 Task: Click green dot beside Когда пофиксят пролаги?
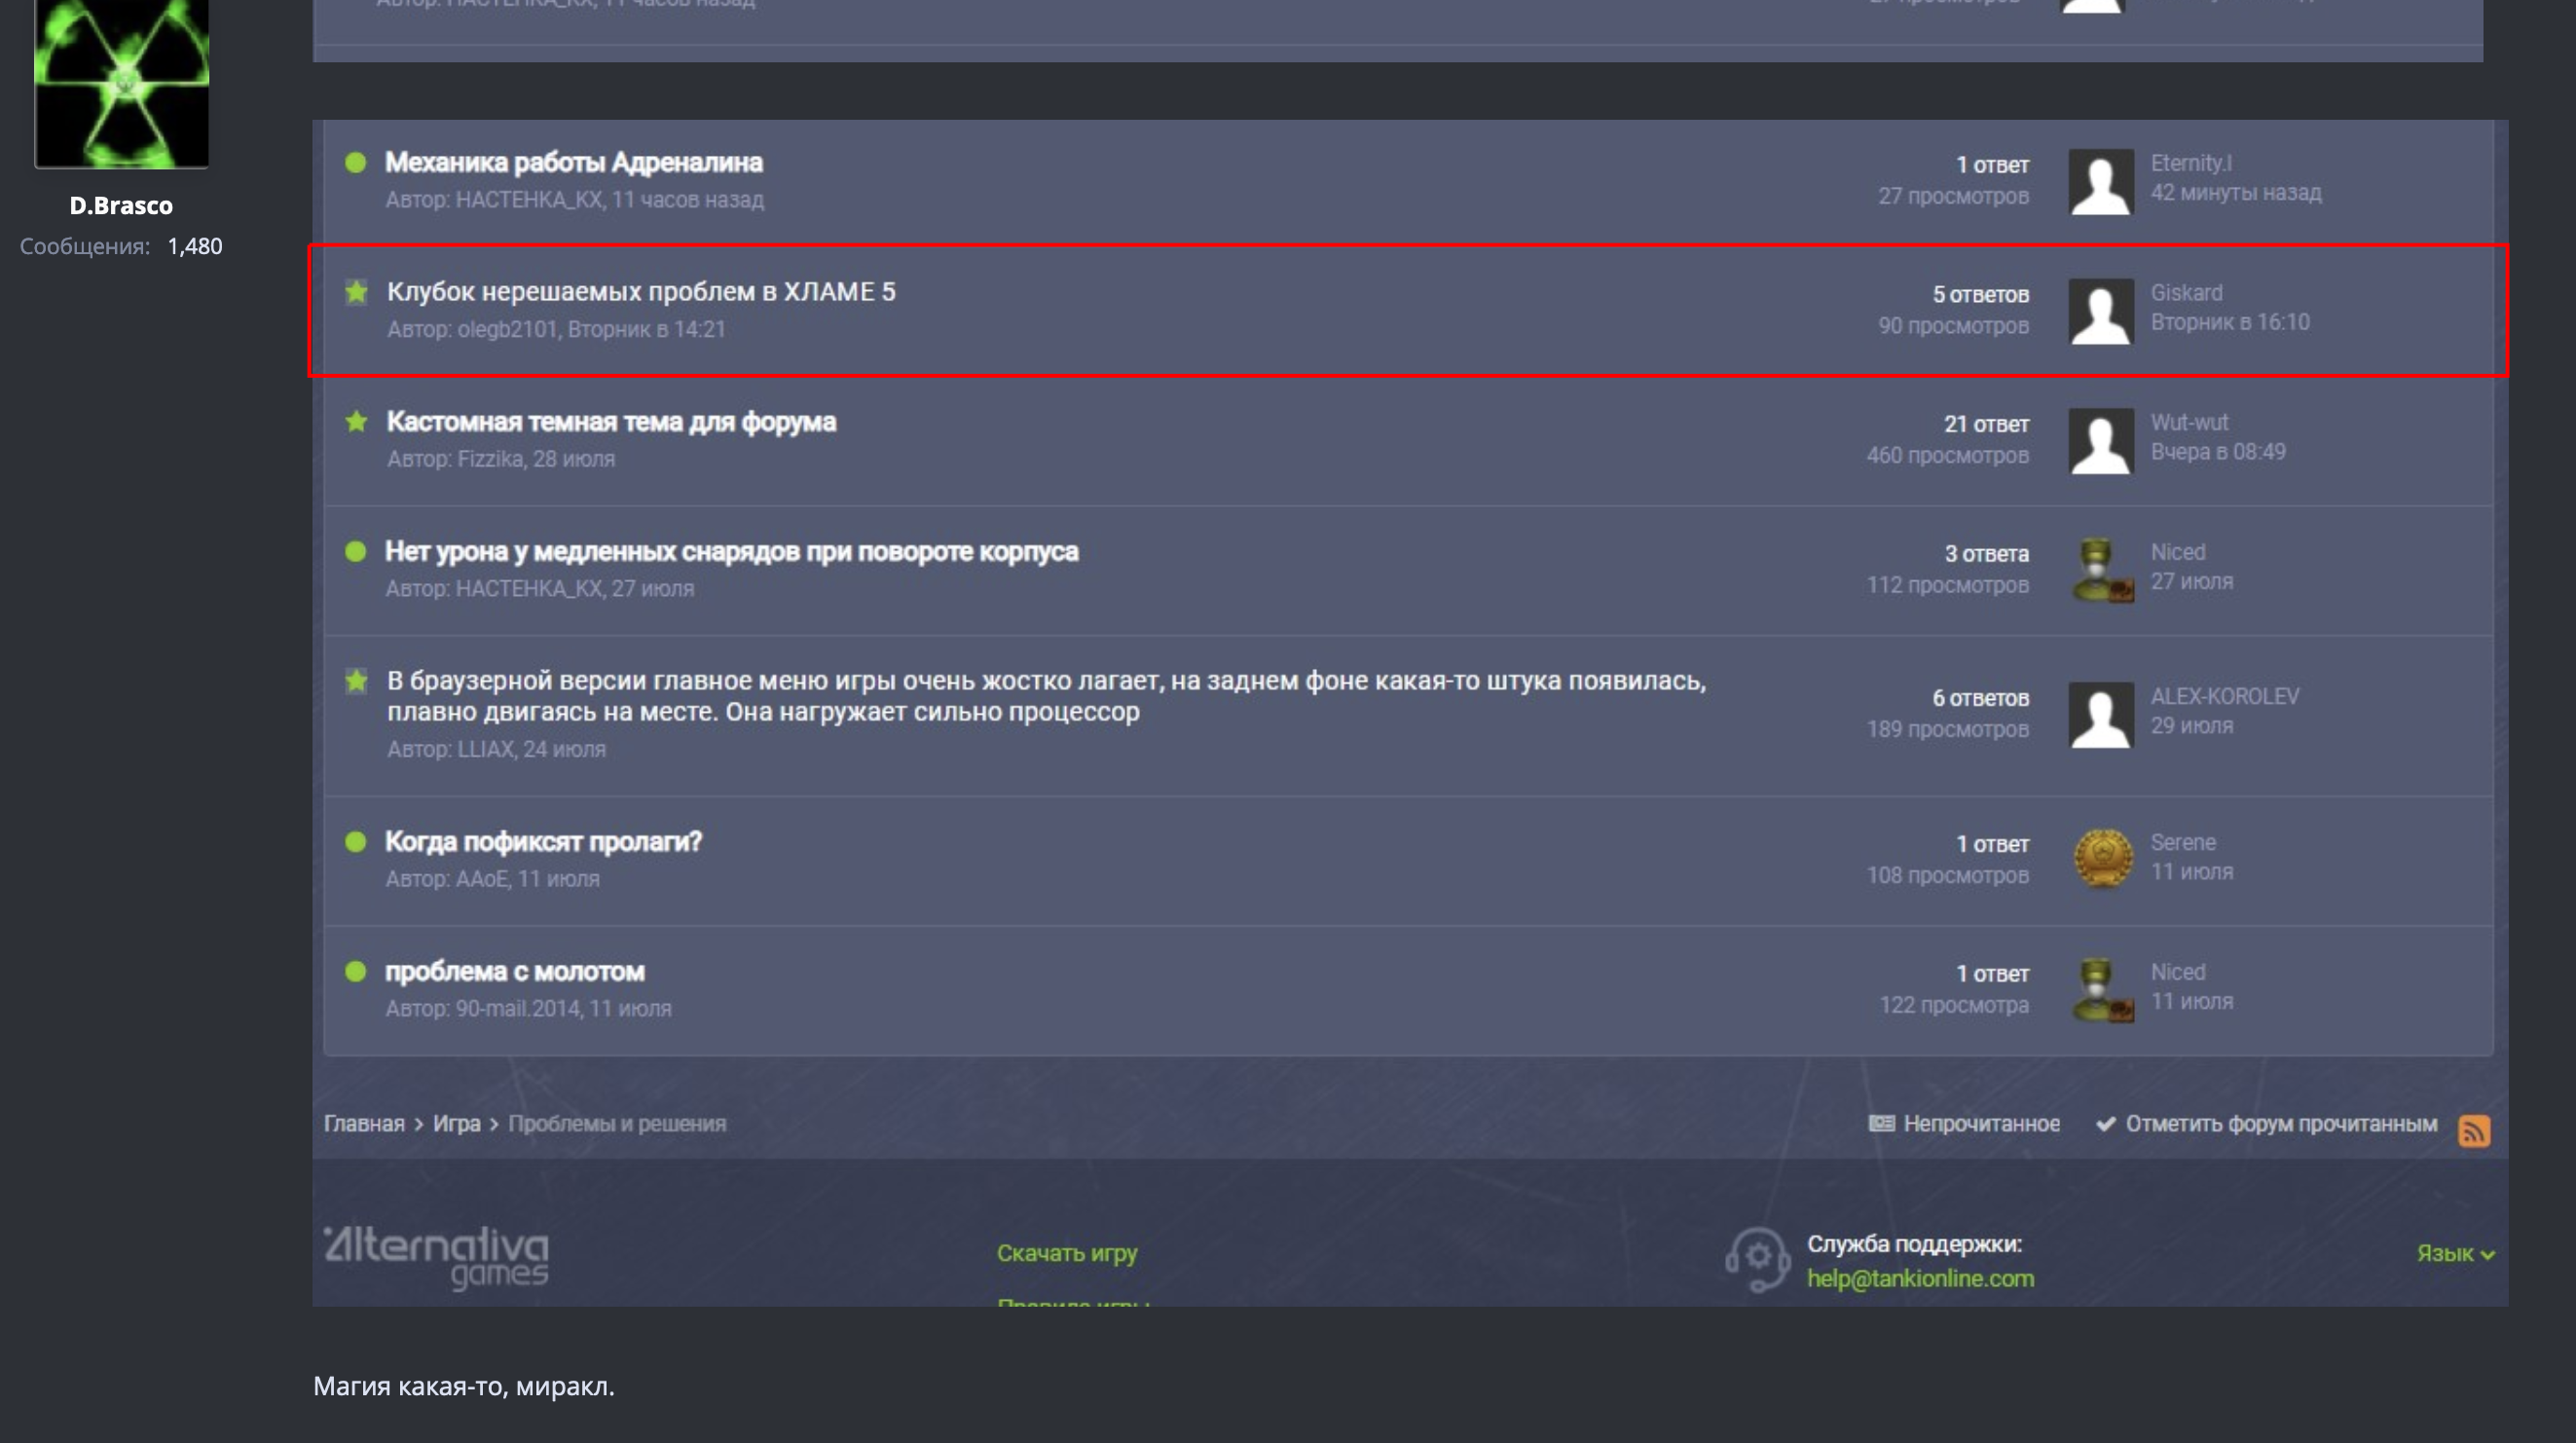point(355,842)
